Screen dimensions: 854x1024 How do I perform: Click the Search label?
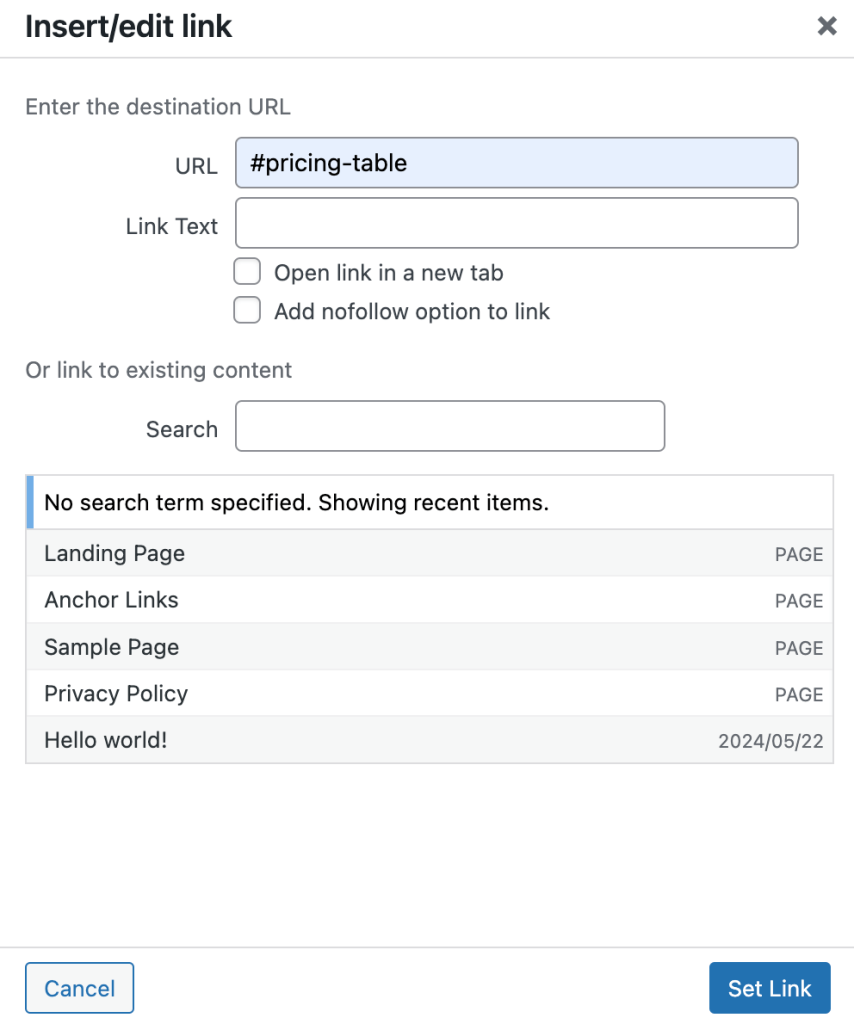(x=181, y=429)
